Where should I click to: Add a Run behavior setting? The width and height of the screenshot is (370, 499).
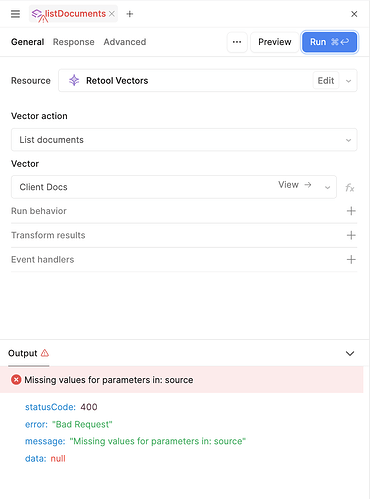(x=351, y=211)
